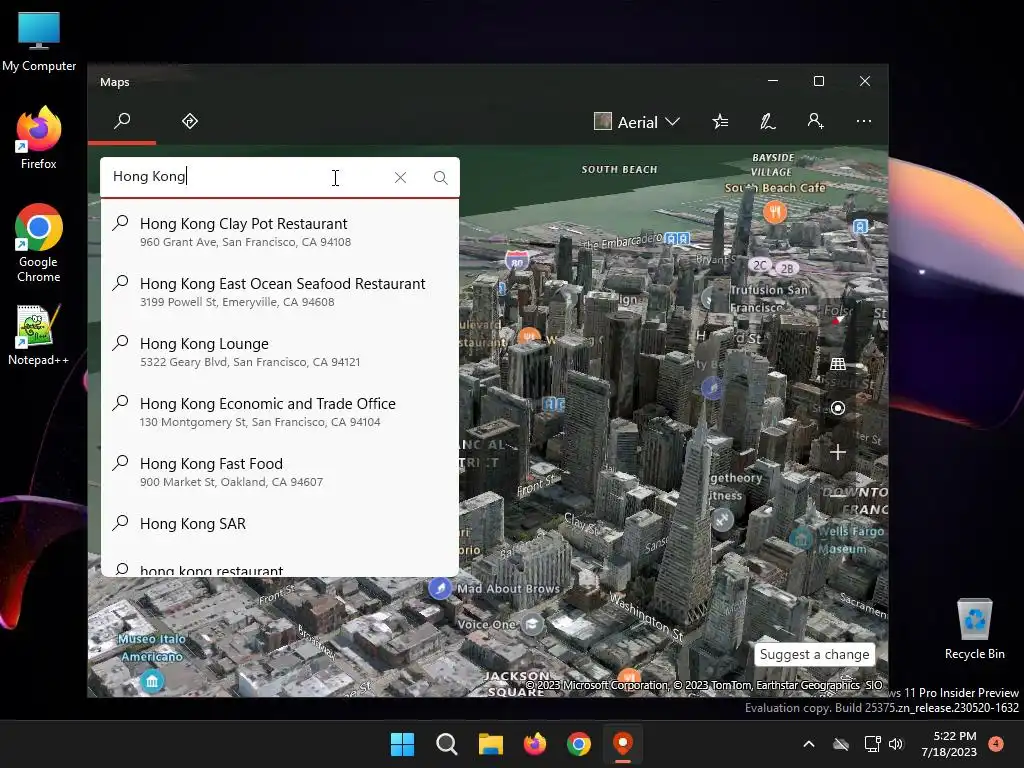
Task: Pick Hong Kong Economic and Trade Office
Action: click(x=280, y=411)
